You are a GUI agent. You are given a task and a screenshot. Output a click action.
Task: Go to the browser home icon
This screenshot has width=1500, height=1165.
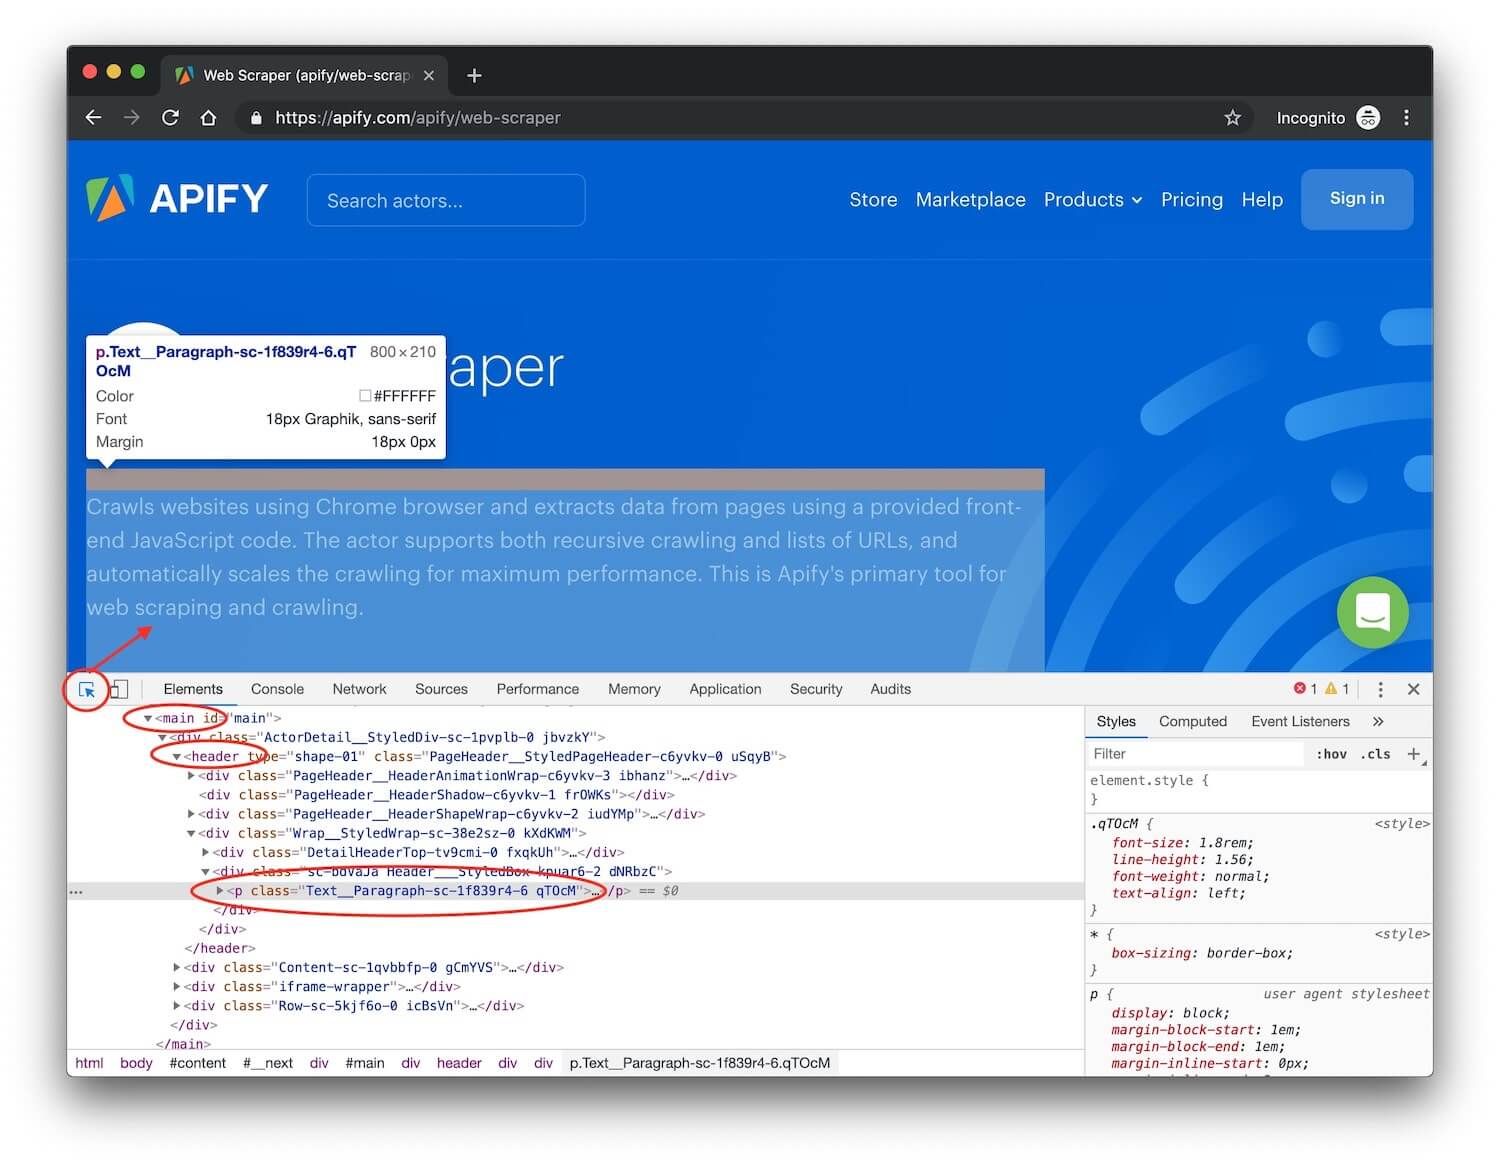pos(208,118)
